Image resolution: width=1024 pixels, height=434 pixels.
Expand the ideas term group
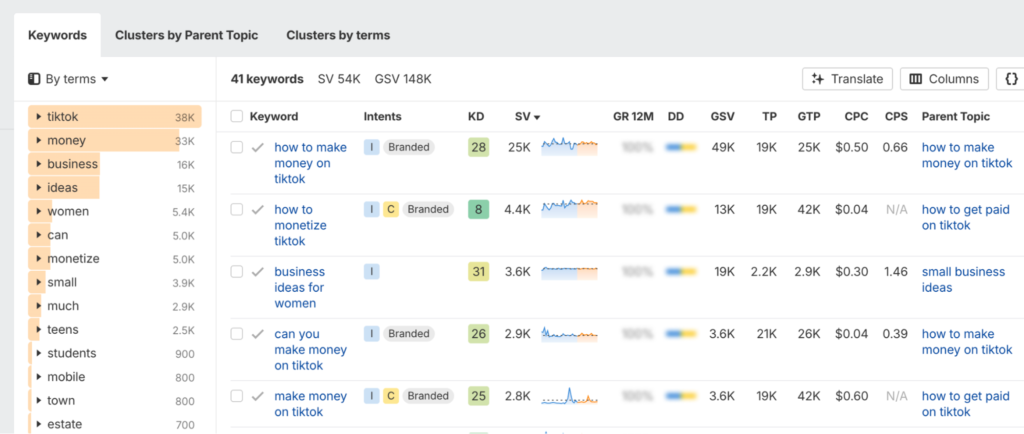(39, 187)
